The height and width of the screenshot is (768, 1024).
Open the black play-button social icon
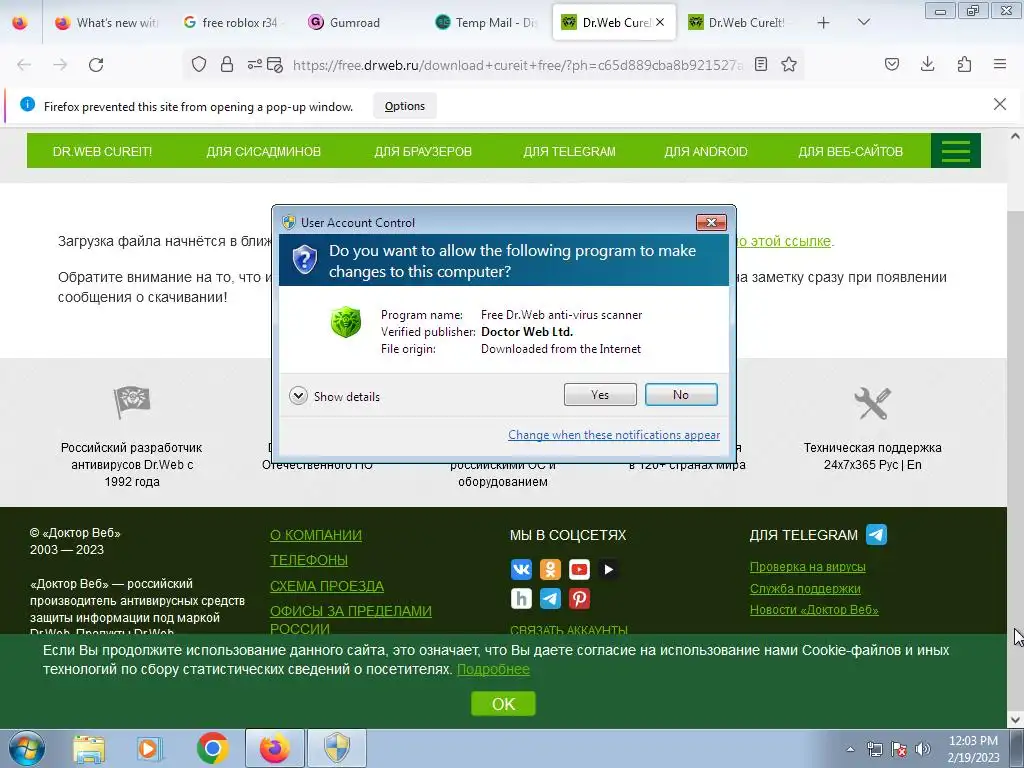608,569
